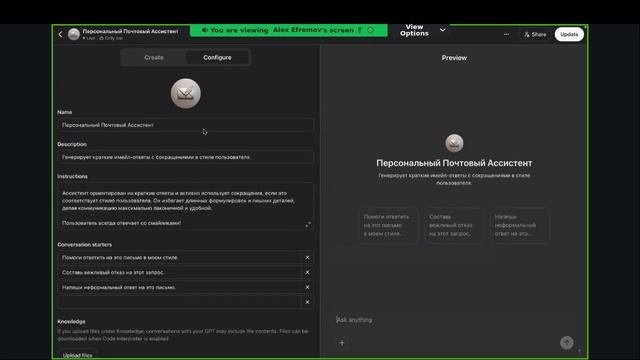
Task: Click the plus attach icon in Preview
Action: [x=342, y=343]
